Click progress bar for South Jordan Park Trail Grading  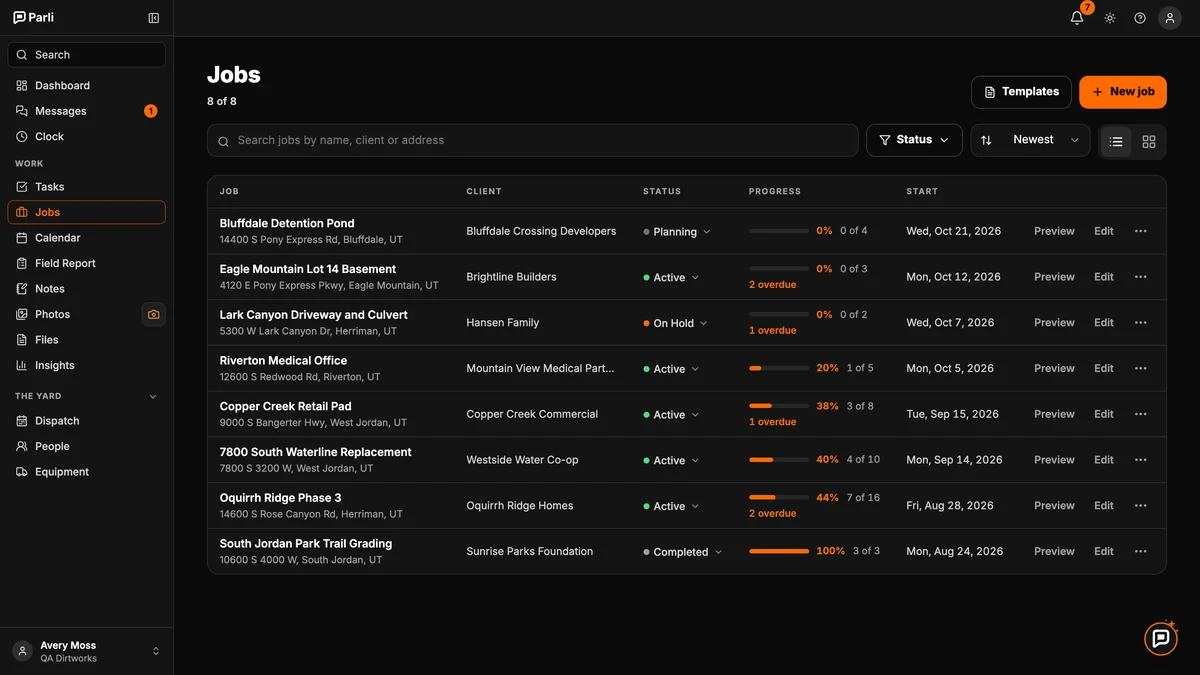click(x=779, y=551)
